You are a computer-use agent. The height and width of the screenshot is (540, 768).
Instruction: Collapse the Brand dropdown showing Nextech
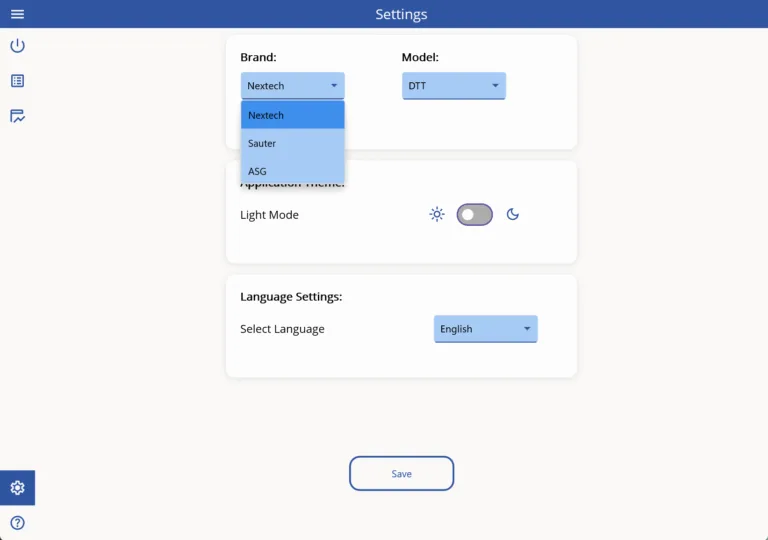click(x=292, y=86)
